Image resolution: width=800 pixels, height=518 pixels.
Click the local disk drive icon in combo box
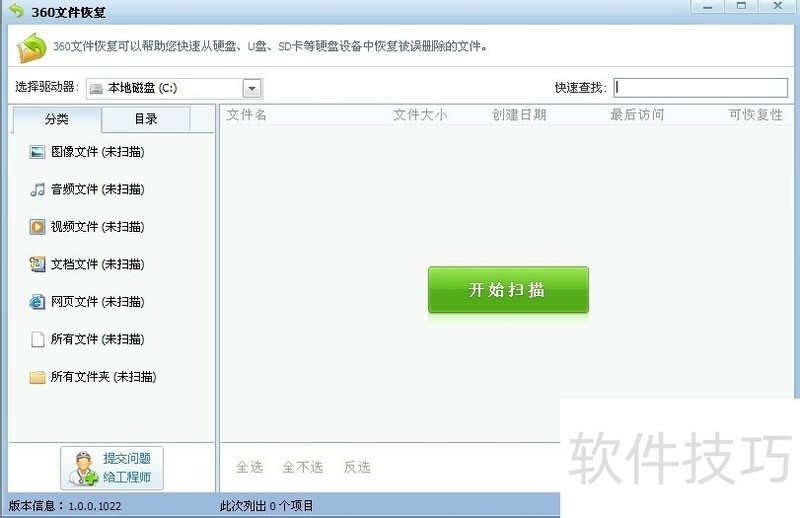pyautogui.click(x=96, y=89)
